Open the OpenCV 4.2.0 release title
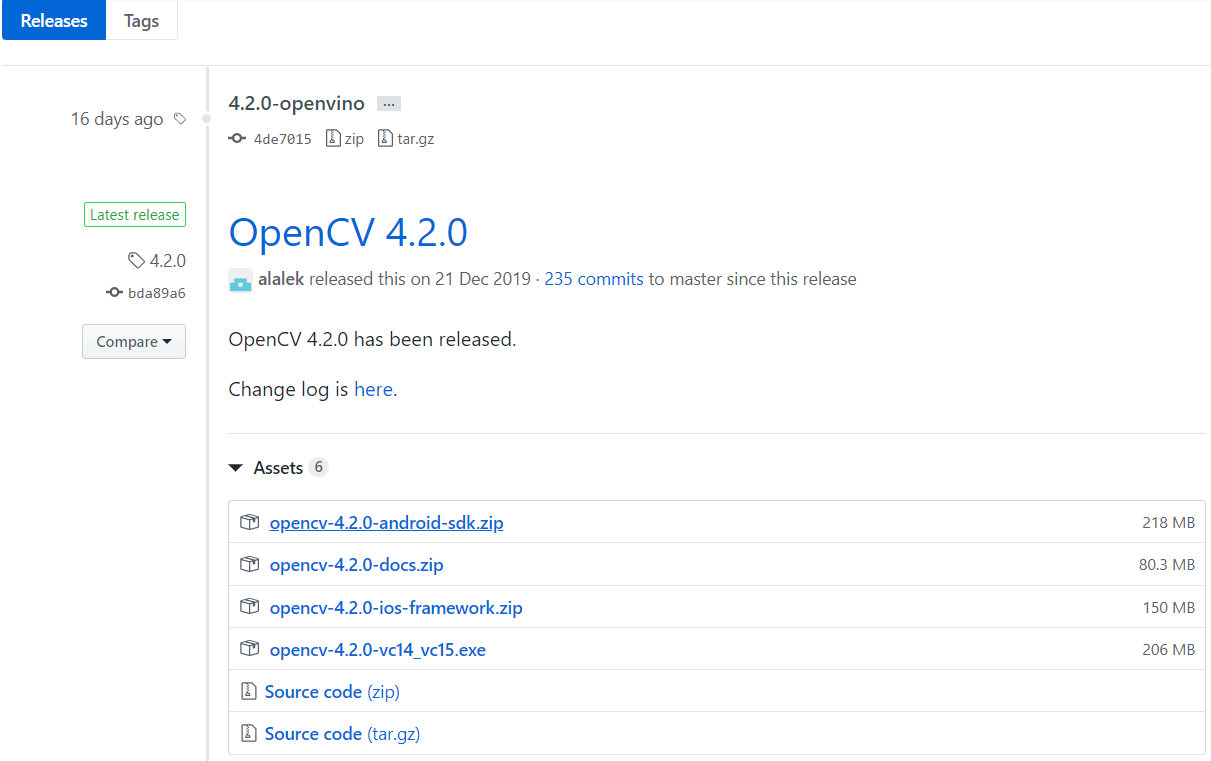Viewport: 1211px width, 761px height. (x=348, y=232)
